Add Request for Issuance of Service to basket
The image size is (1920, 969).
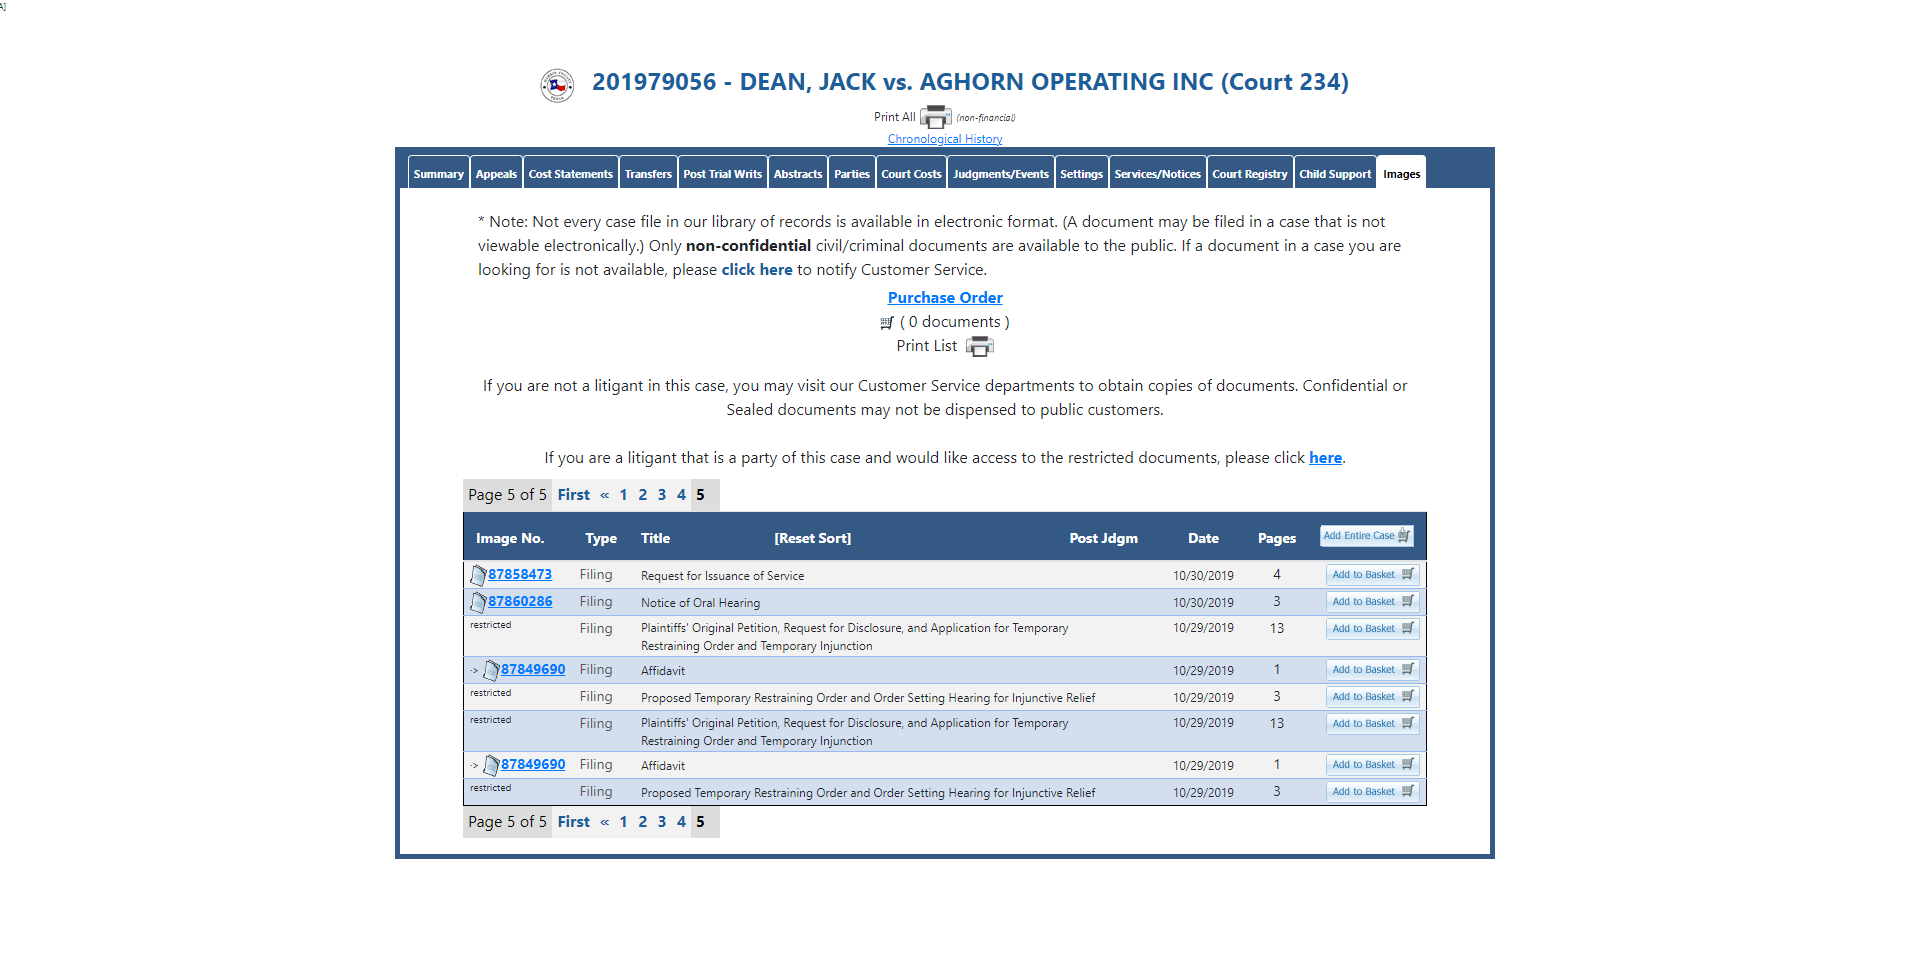(x=1373, y=575)
